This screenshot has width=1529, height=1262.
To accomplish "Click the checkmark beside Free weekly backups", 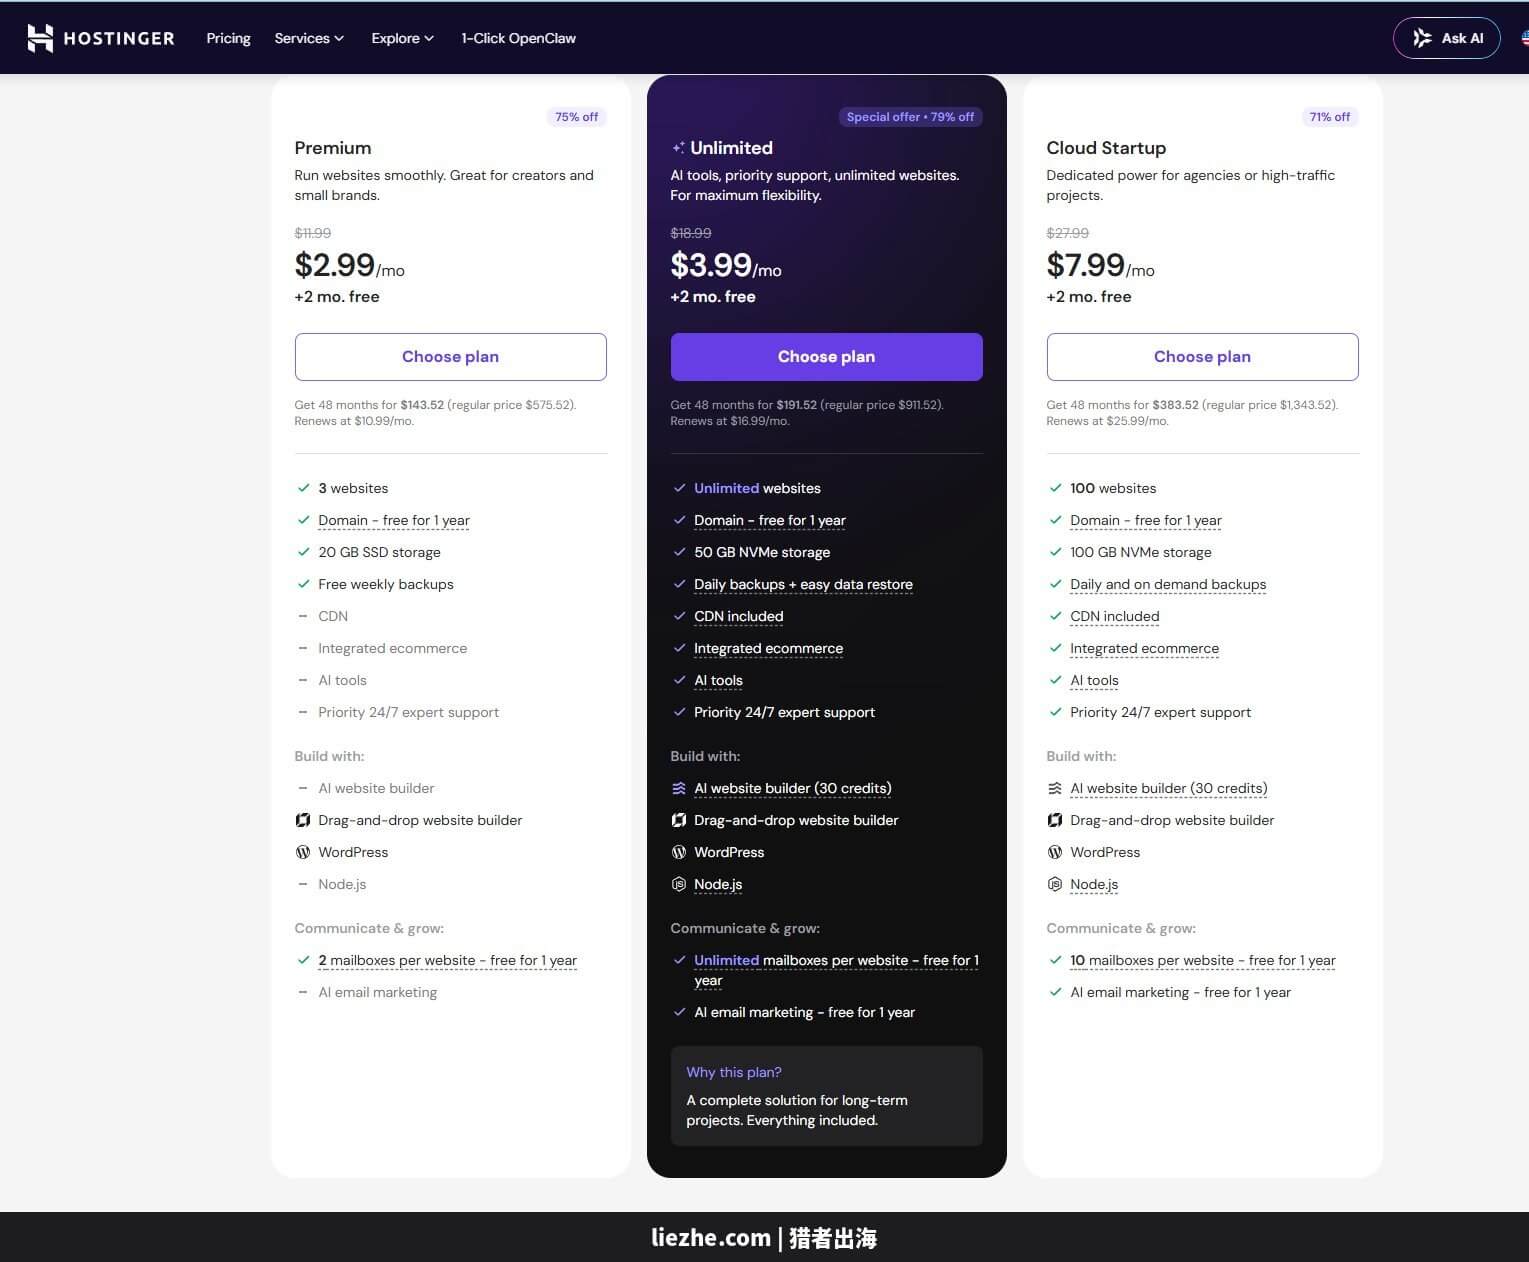I will pyautogui.click(x=303, y=584).
